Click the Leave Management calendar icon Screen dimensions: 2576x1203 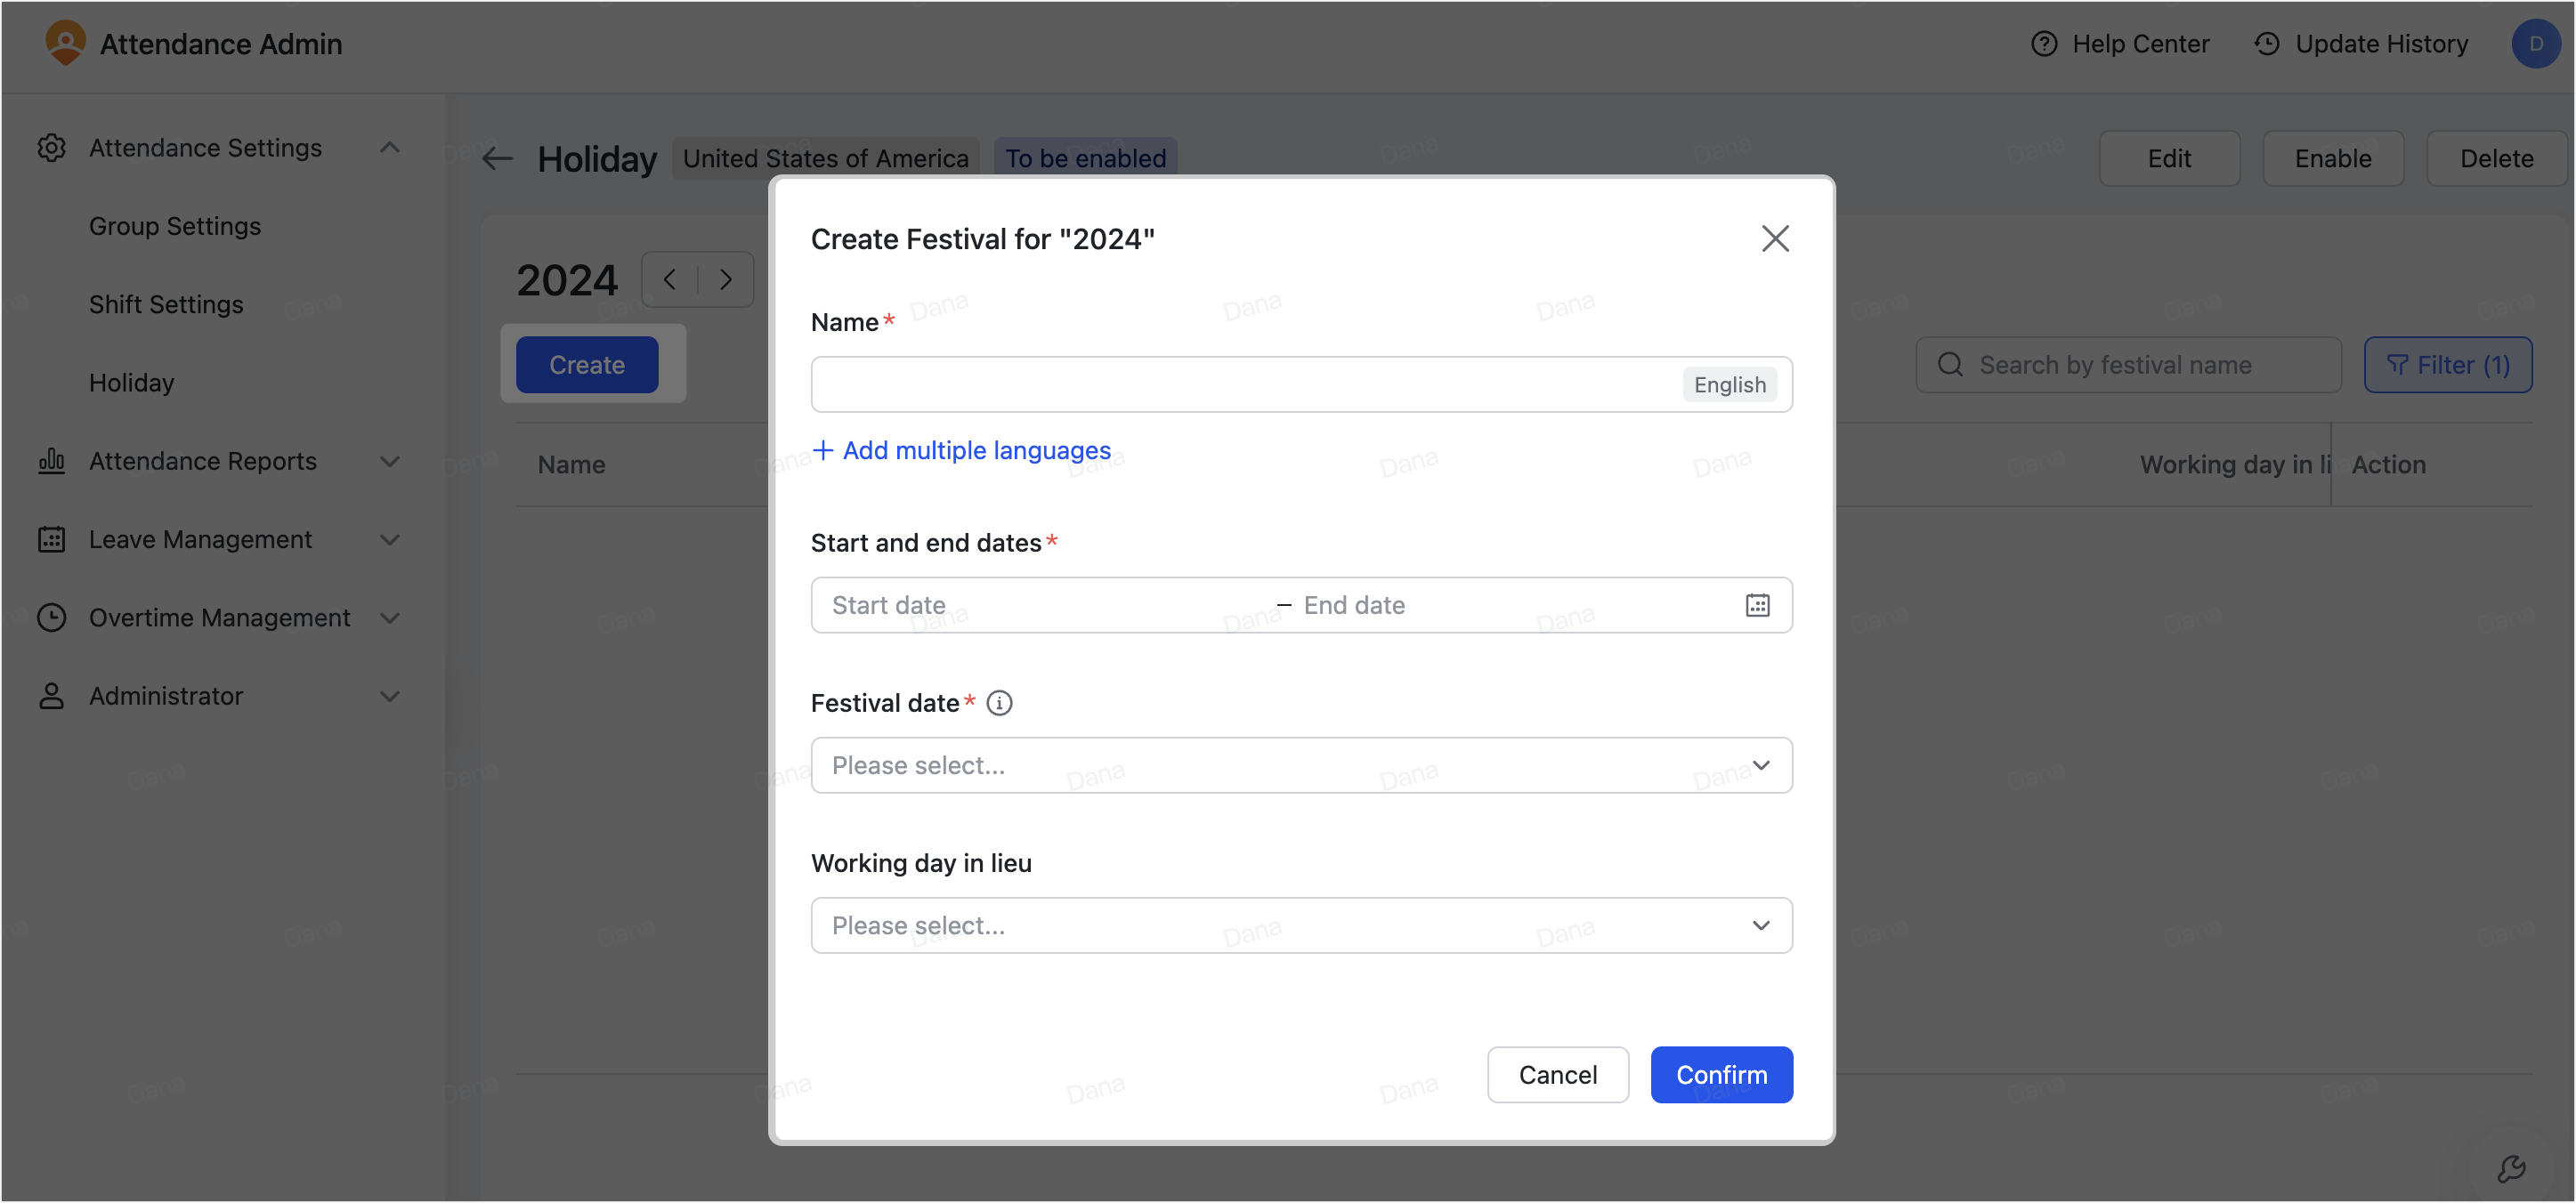point(51,539)
